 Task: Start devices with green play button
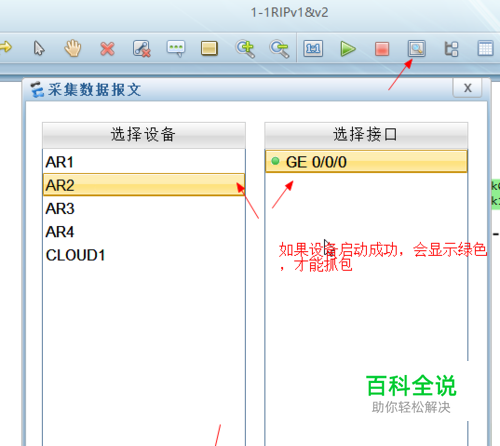tap(348, 49)
